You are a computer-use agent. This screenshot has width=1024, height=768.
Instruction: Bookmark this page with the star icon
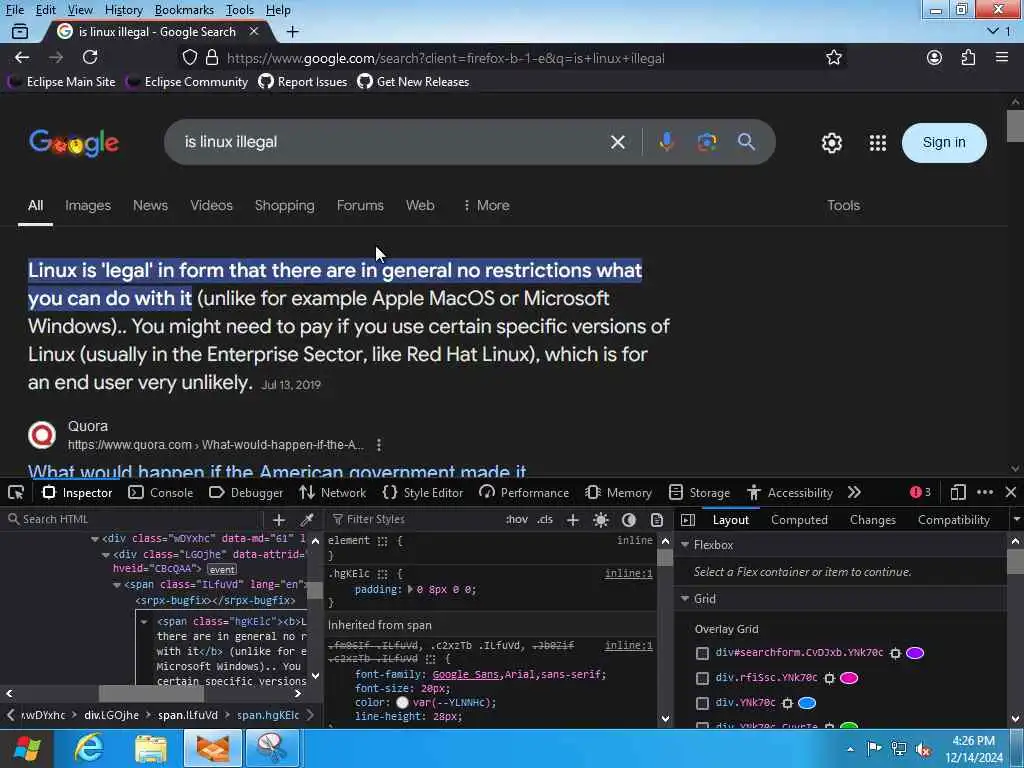tap(833, 57)
